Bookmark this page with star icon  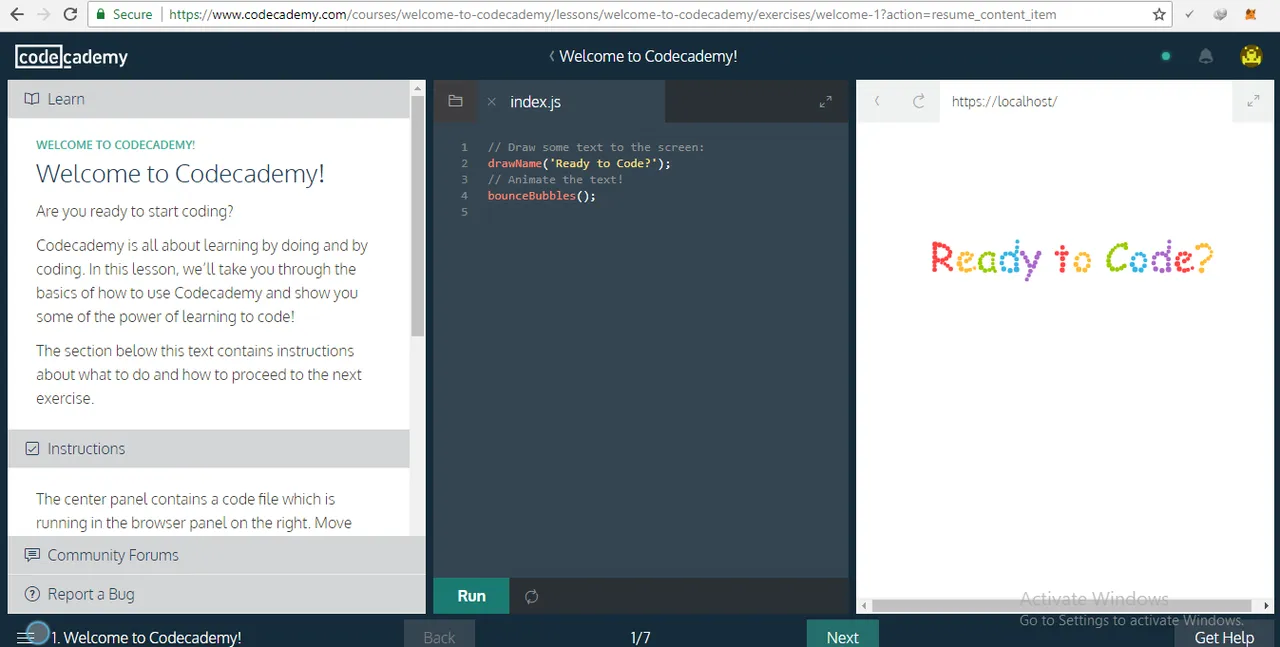coord(1159,15)
